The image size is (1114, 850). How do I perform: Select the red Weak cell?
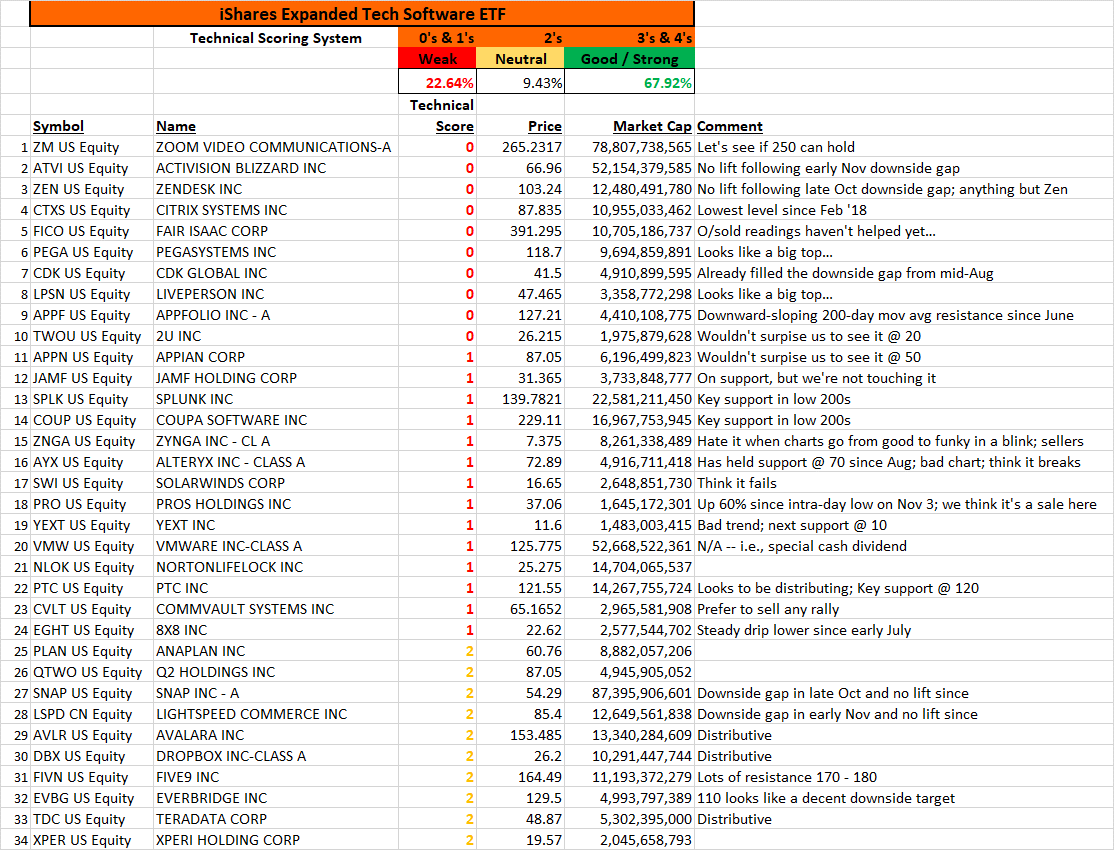click(x=438, y=59)
